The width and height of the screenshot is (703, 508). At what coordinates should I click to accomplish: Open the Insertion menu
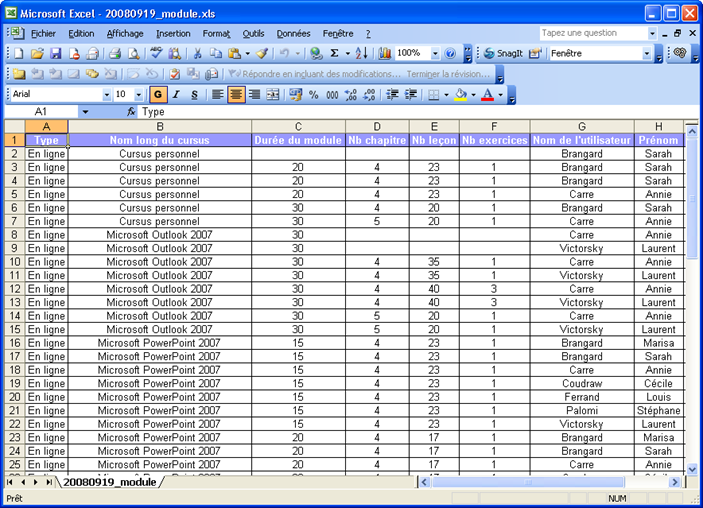(173, 33)
